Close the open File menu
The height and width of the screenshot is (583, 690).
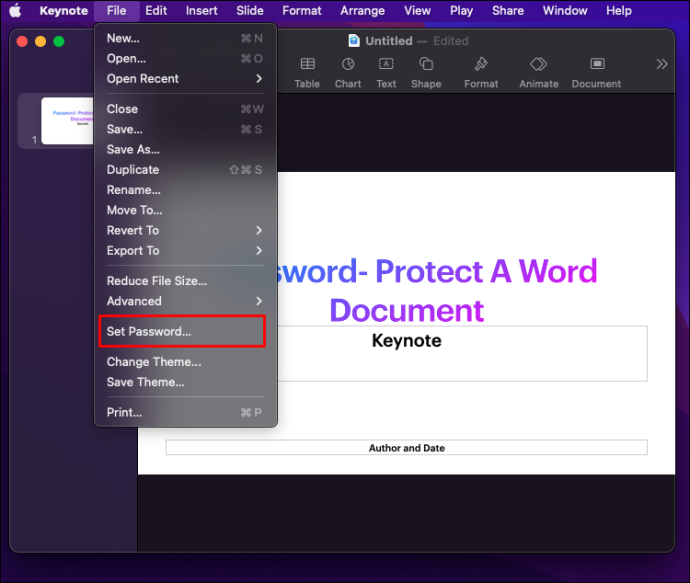pyautogui.click(x=117, y=11)
